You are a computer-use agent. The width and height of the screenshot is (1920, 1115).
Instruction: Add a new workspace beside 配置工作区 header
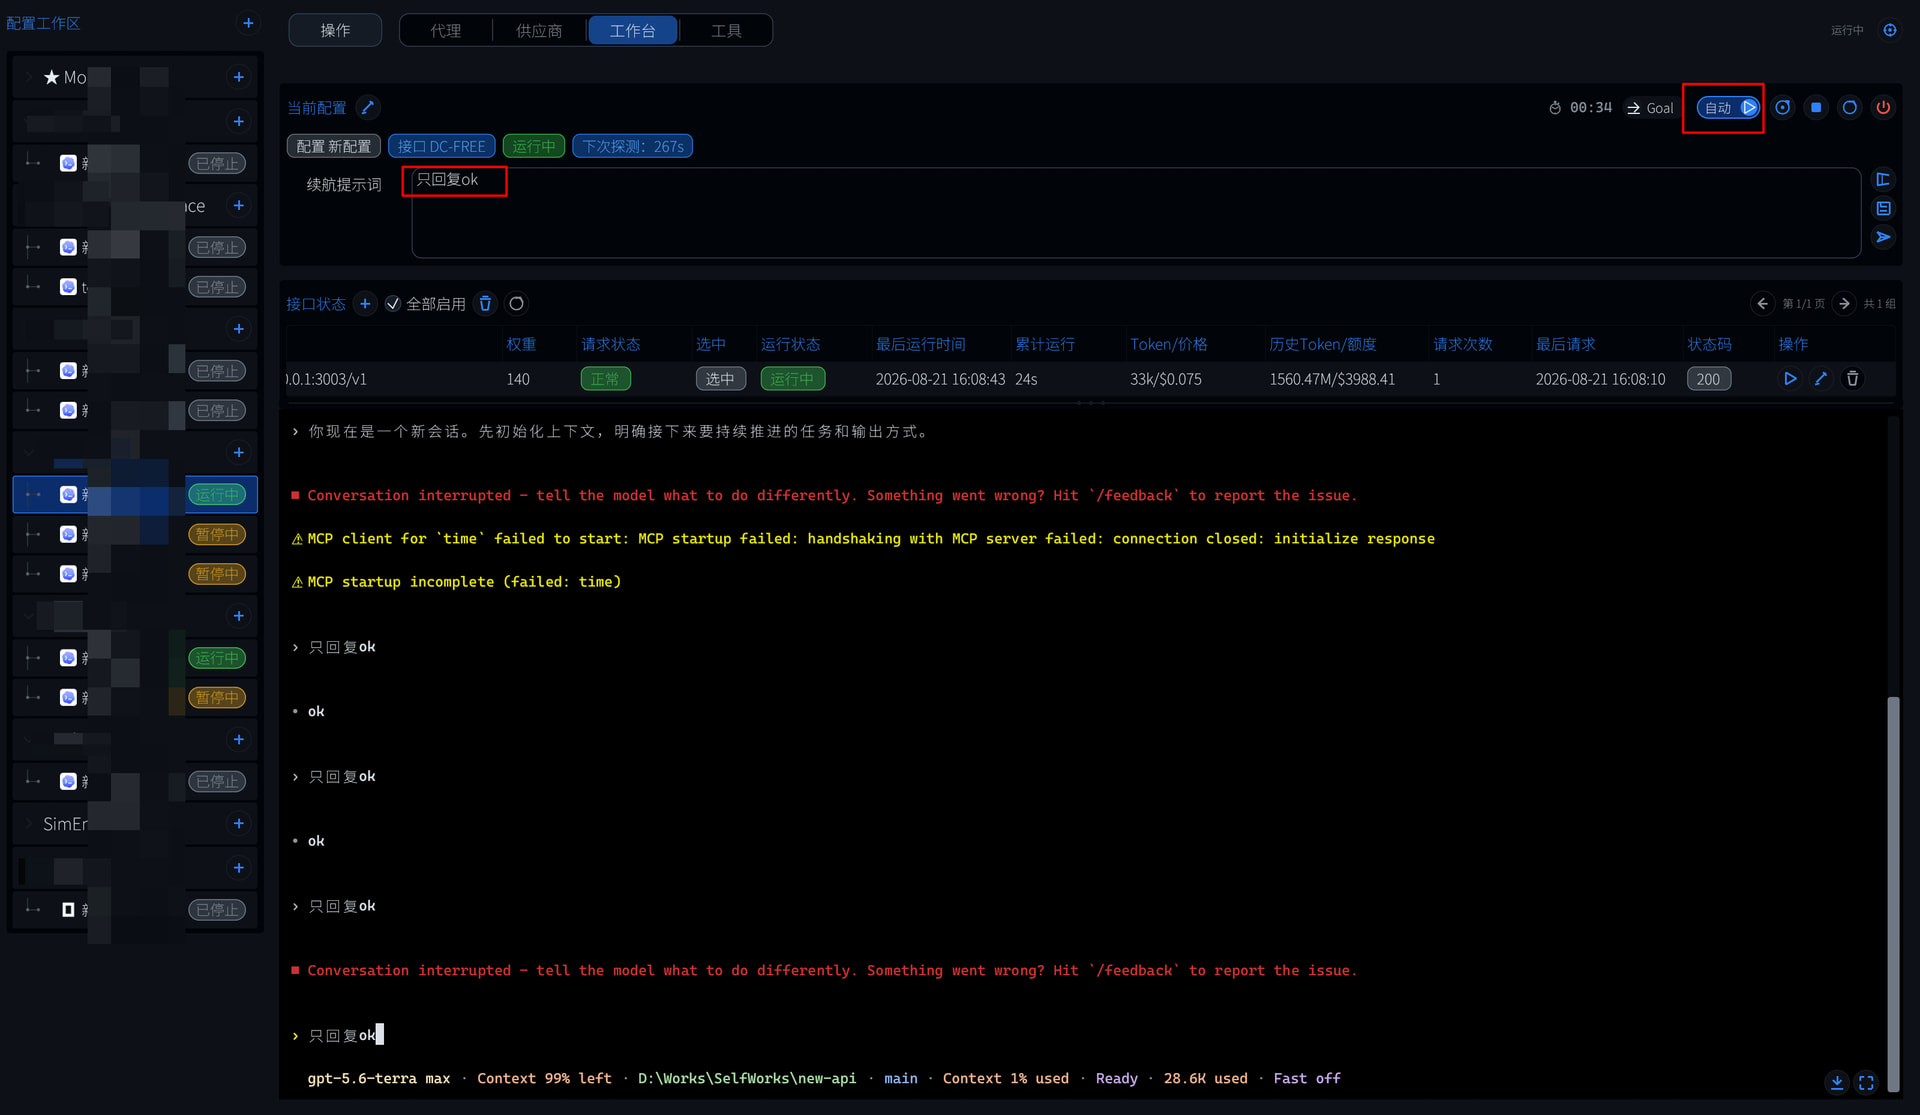tap(248, 23)
